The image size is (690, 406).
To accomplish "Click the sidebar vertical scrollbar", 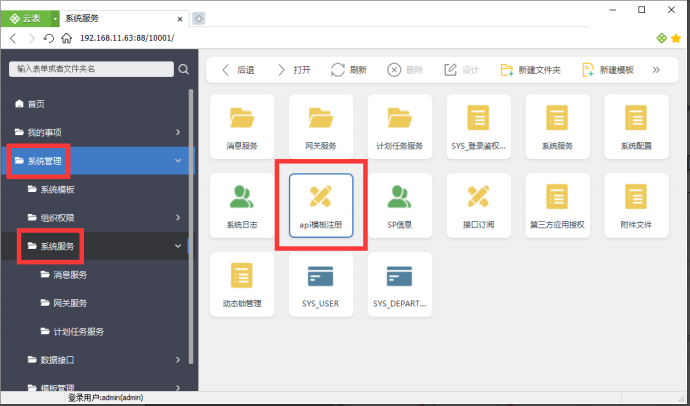I will (191, 227).
